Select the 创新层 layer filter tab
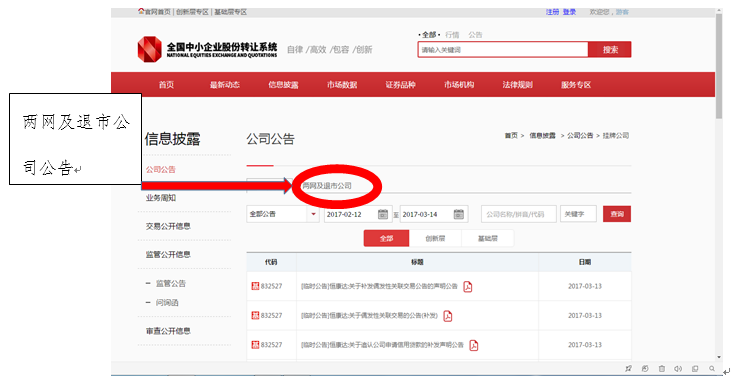Screen dimensions: 746x382 pos(435,238)
